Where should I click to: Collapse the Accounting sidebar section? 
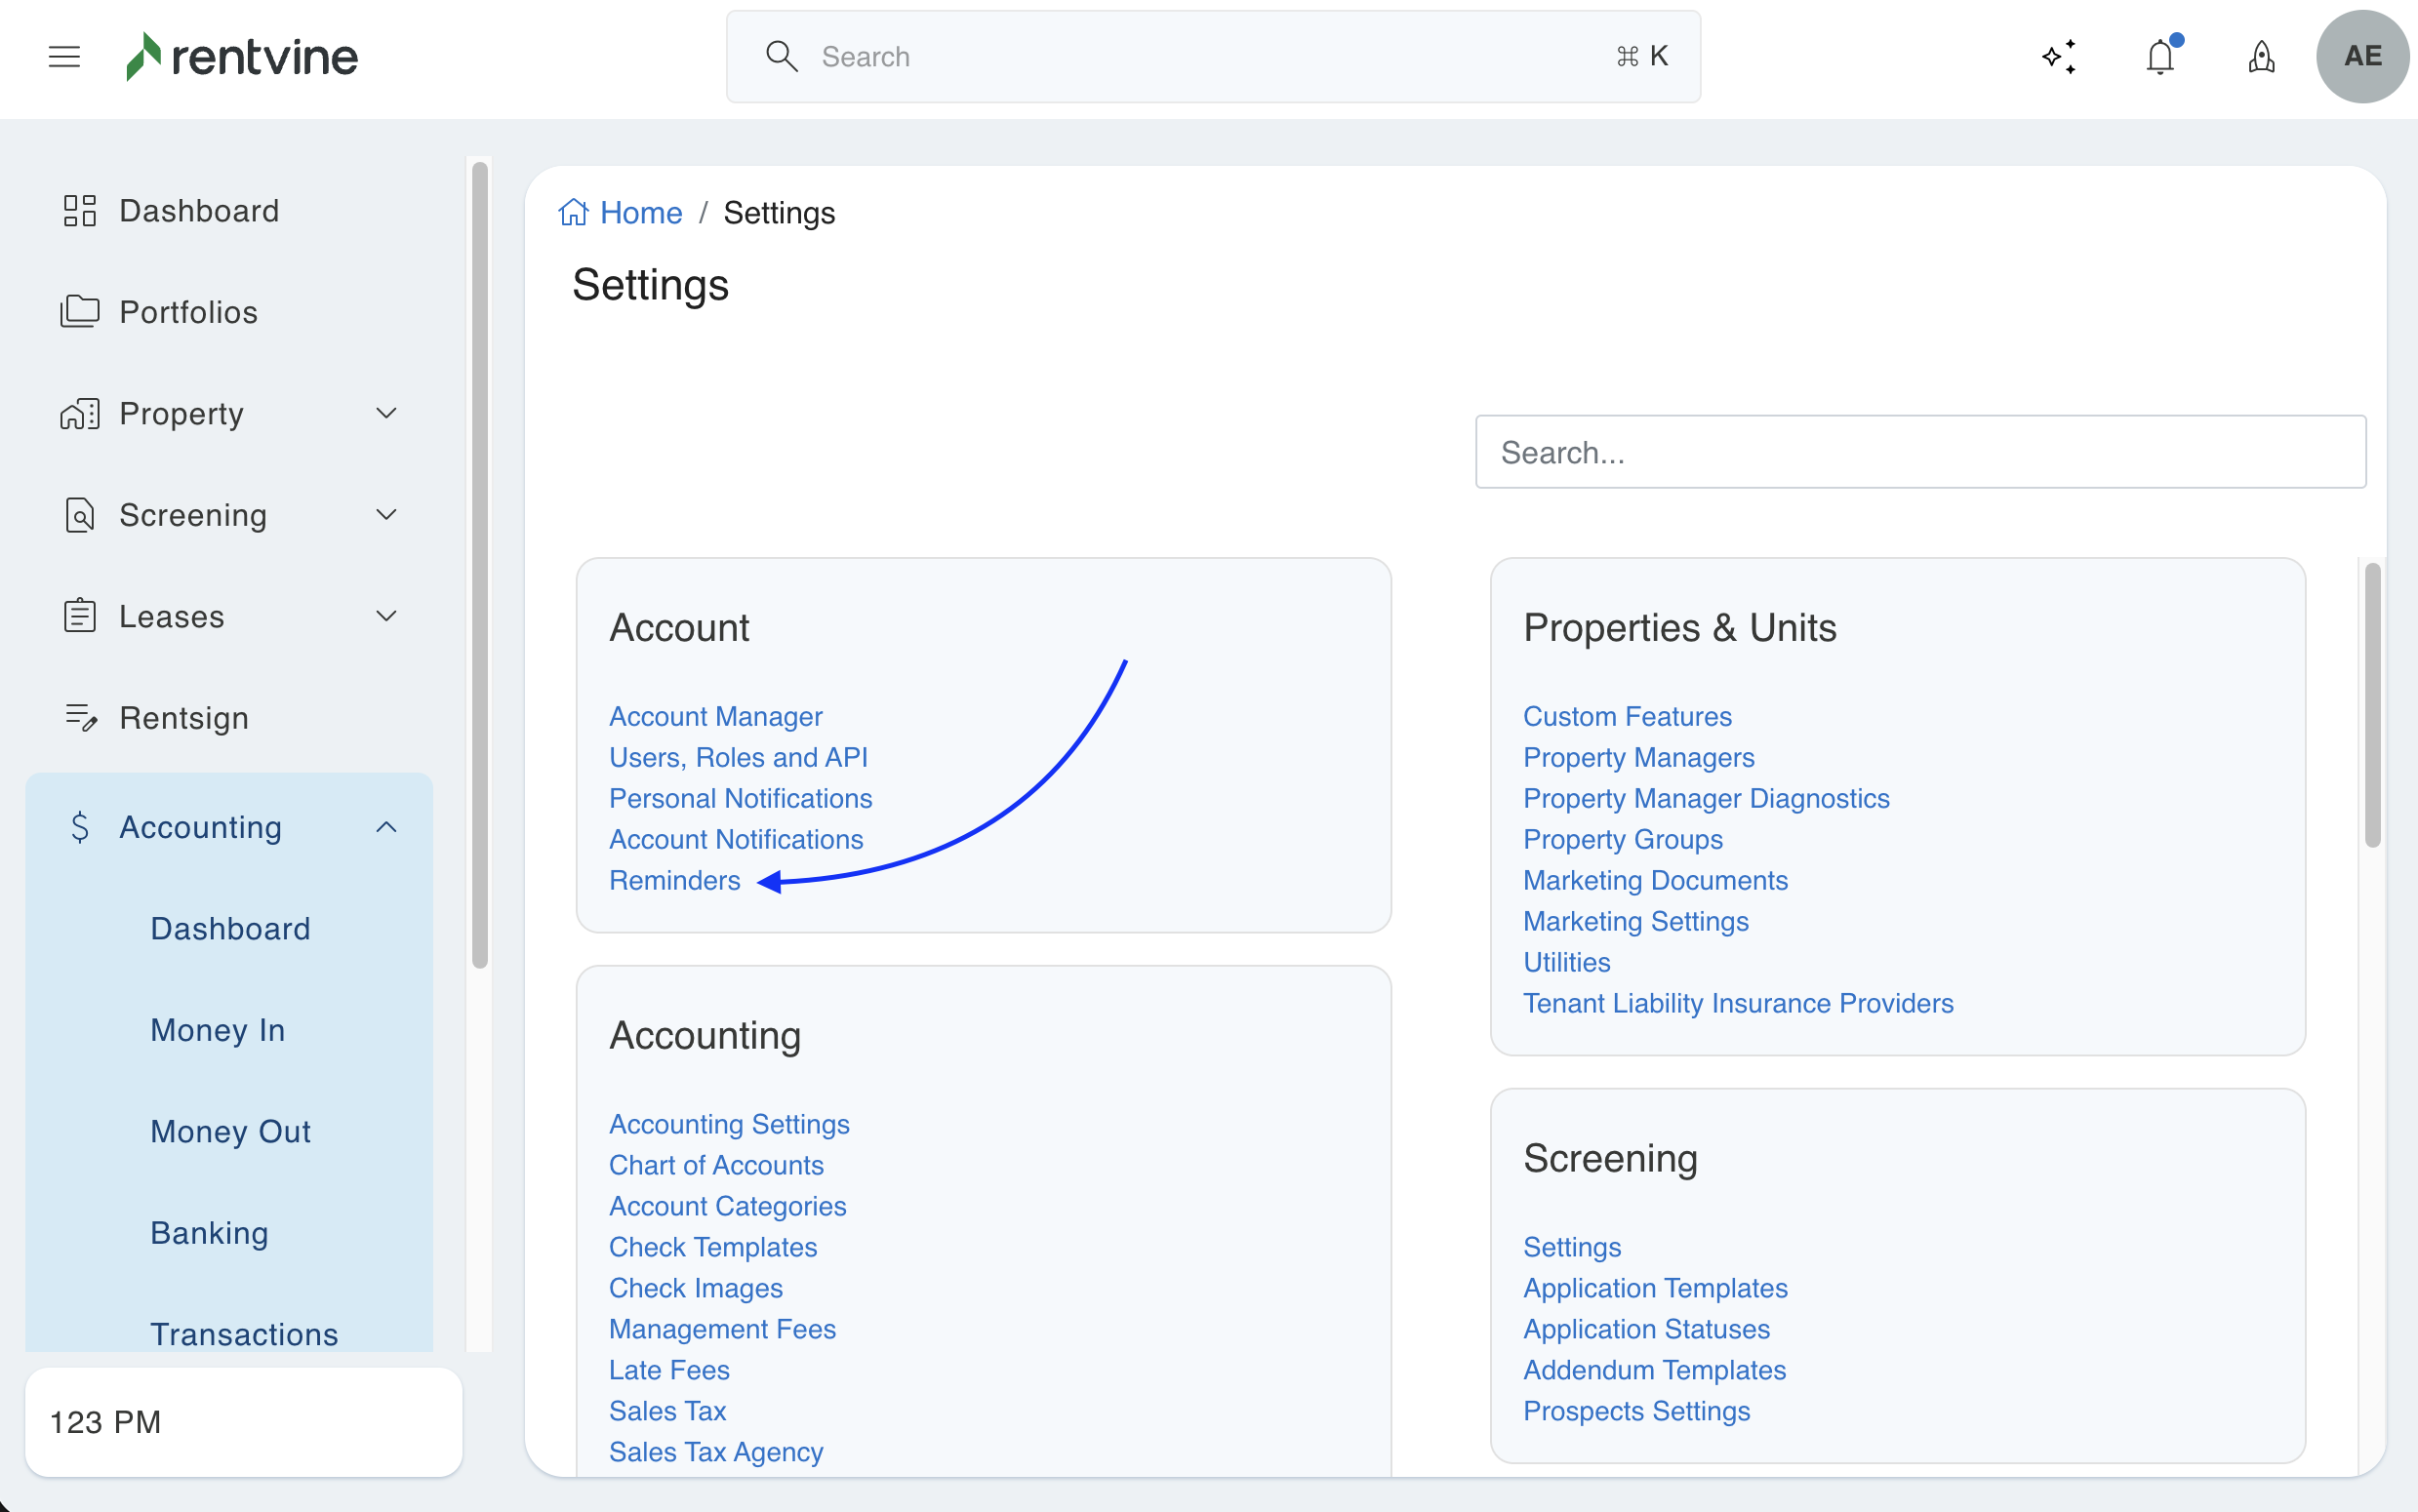pyautogui.click(x=386, y=827)
